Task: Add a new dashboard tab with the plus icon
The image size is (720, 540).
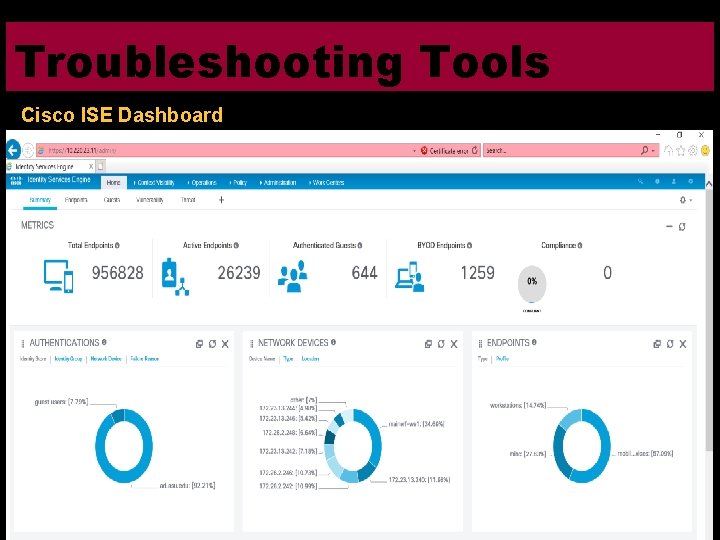Action: coord(221,200)
